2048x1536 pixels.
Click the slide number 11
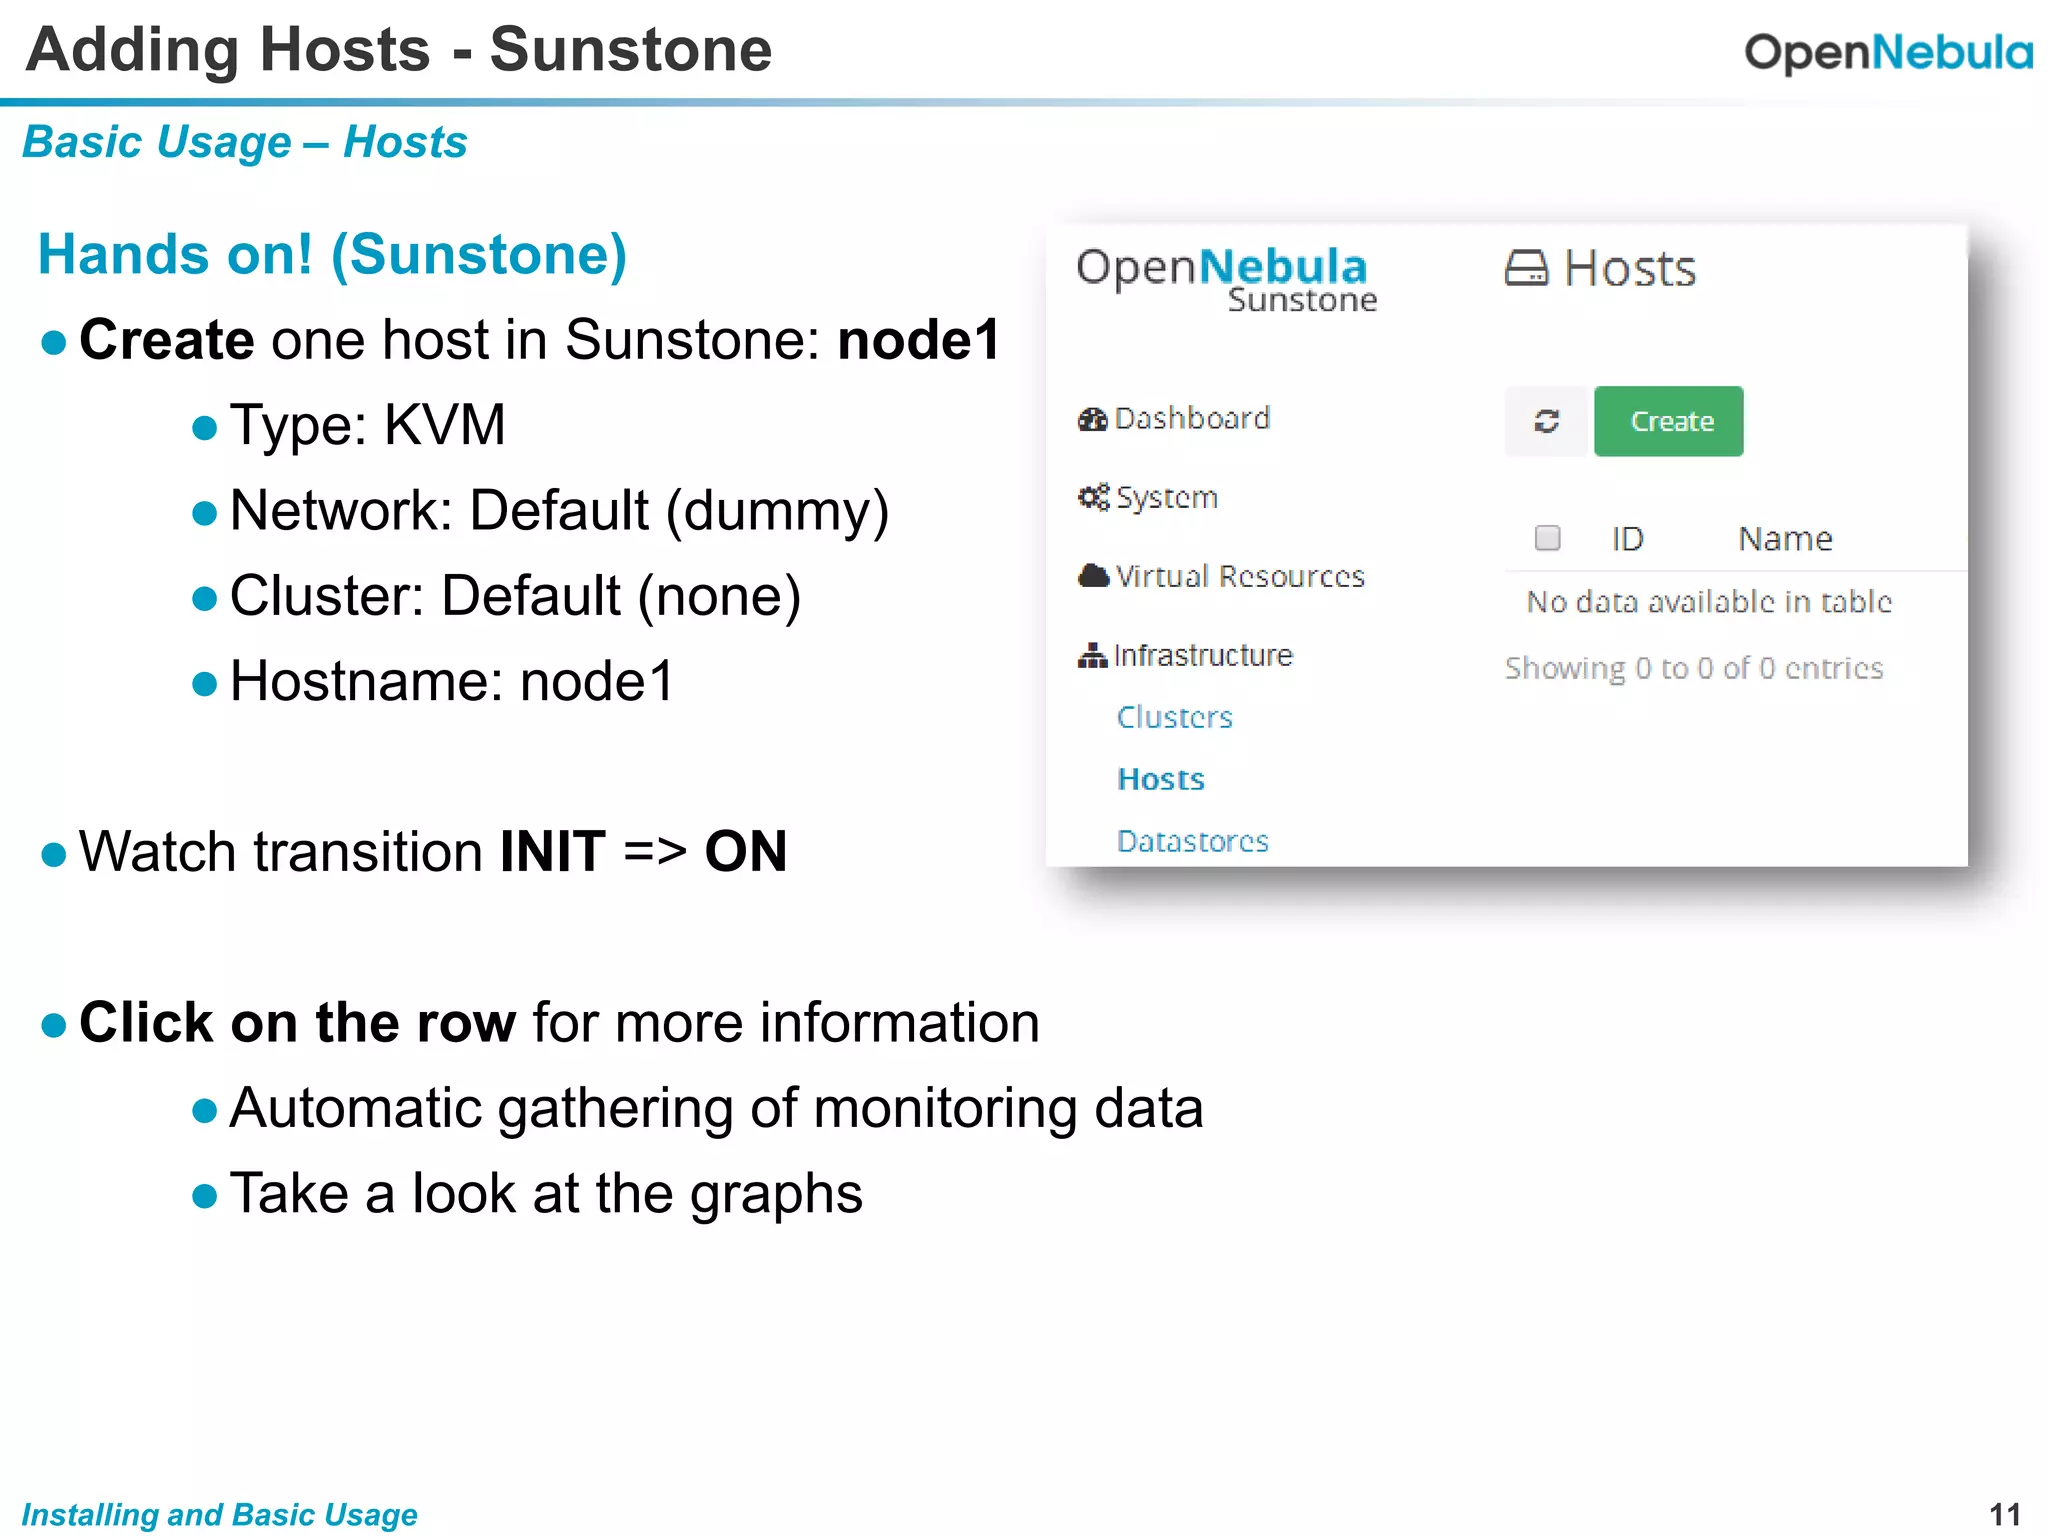(x=2005, y=1515)
